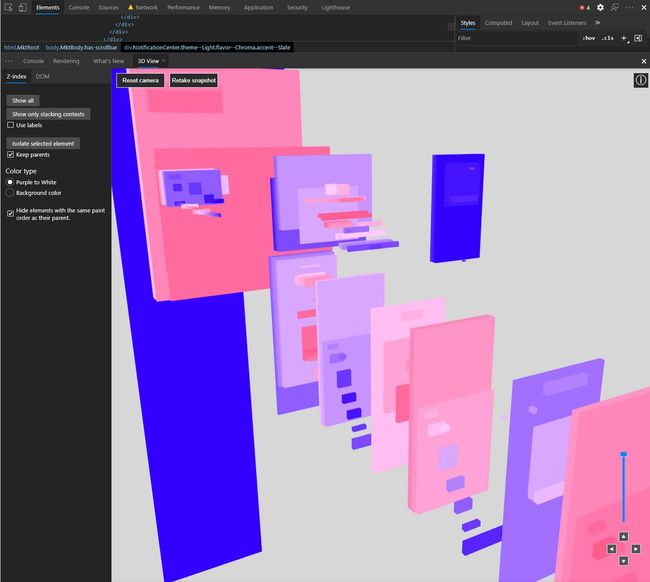
Task: Toggle device emulation icon
Action: pos(23,7)
